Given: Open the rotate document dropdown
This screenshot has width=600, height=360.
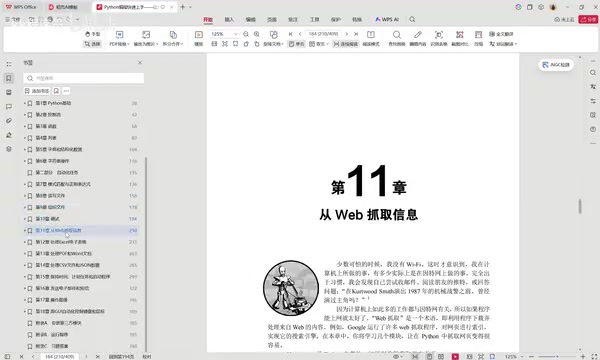Looking at the screenshot, I should [273, 44].
